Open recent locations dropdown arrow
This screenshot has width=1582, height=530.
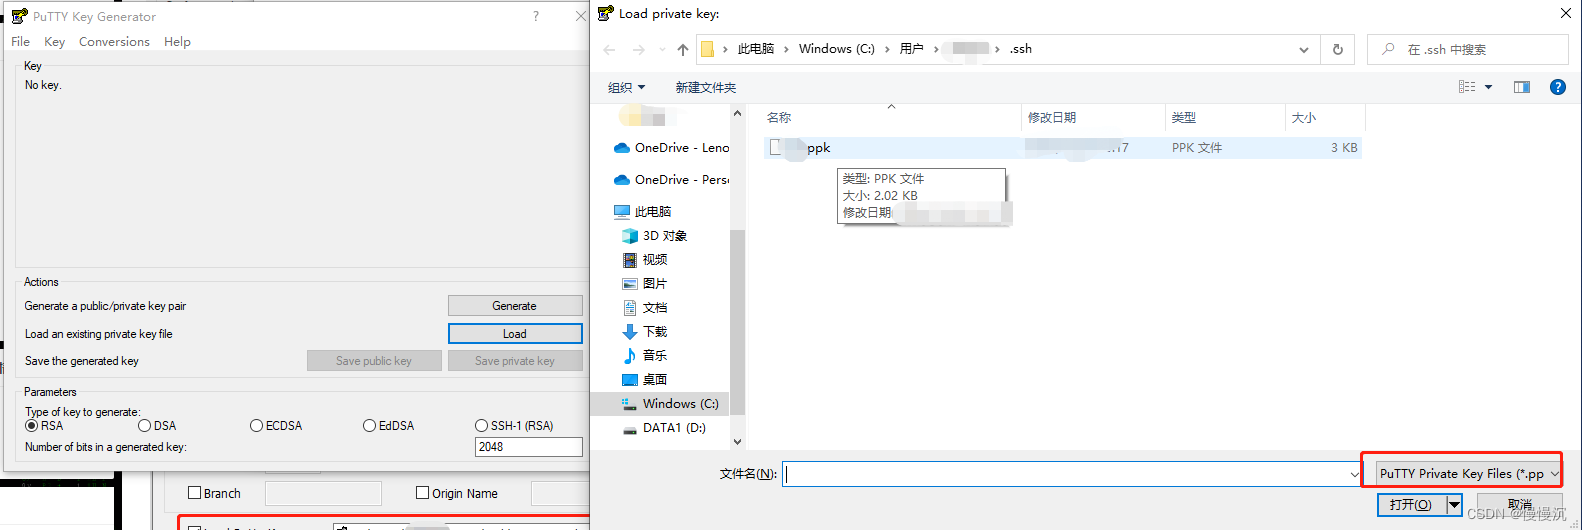[662, 49]
